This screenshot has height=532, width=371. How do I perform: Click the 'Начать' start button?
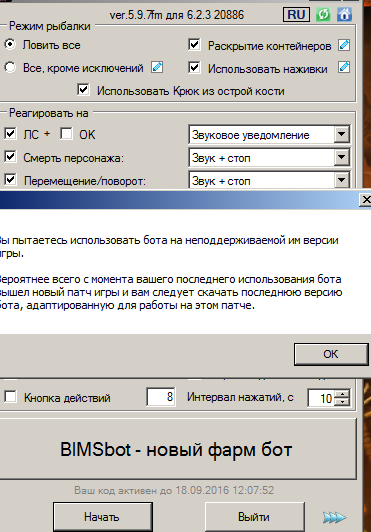click(103, 517)
